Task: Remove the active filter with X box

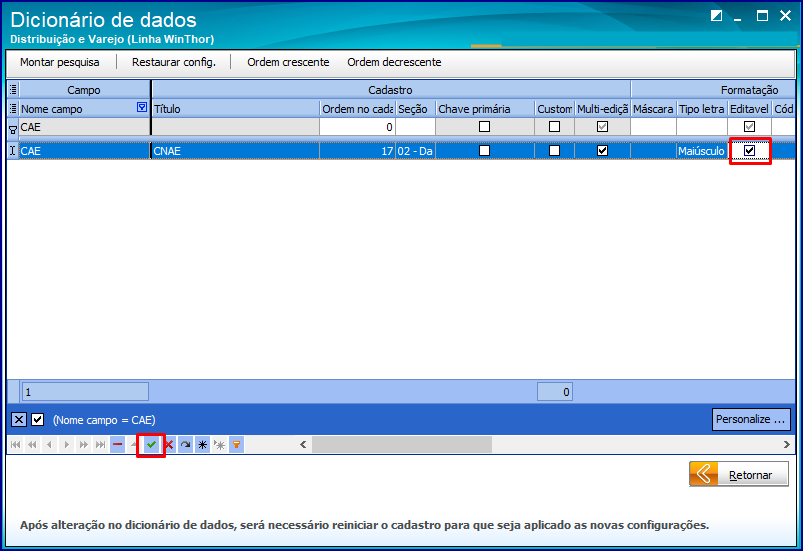Action: pyautogui.click(x=19, y=420)
